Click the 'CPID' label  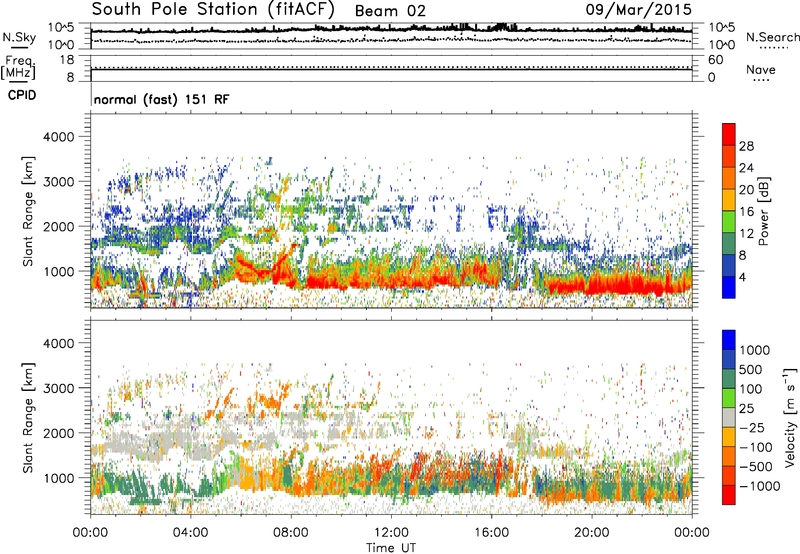(x=22, y=95)
